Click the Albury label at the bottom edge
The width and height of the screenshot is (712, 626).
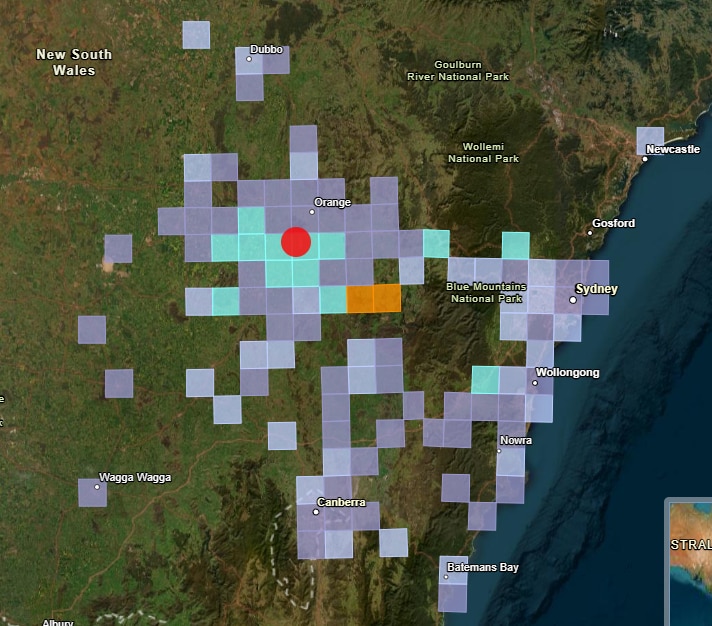point(58,622)
